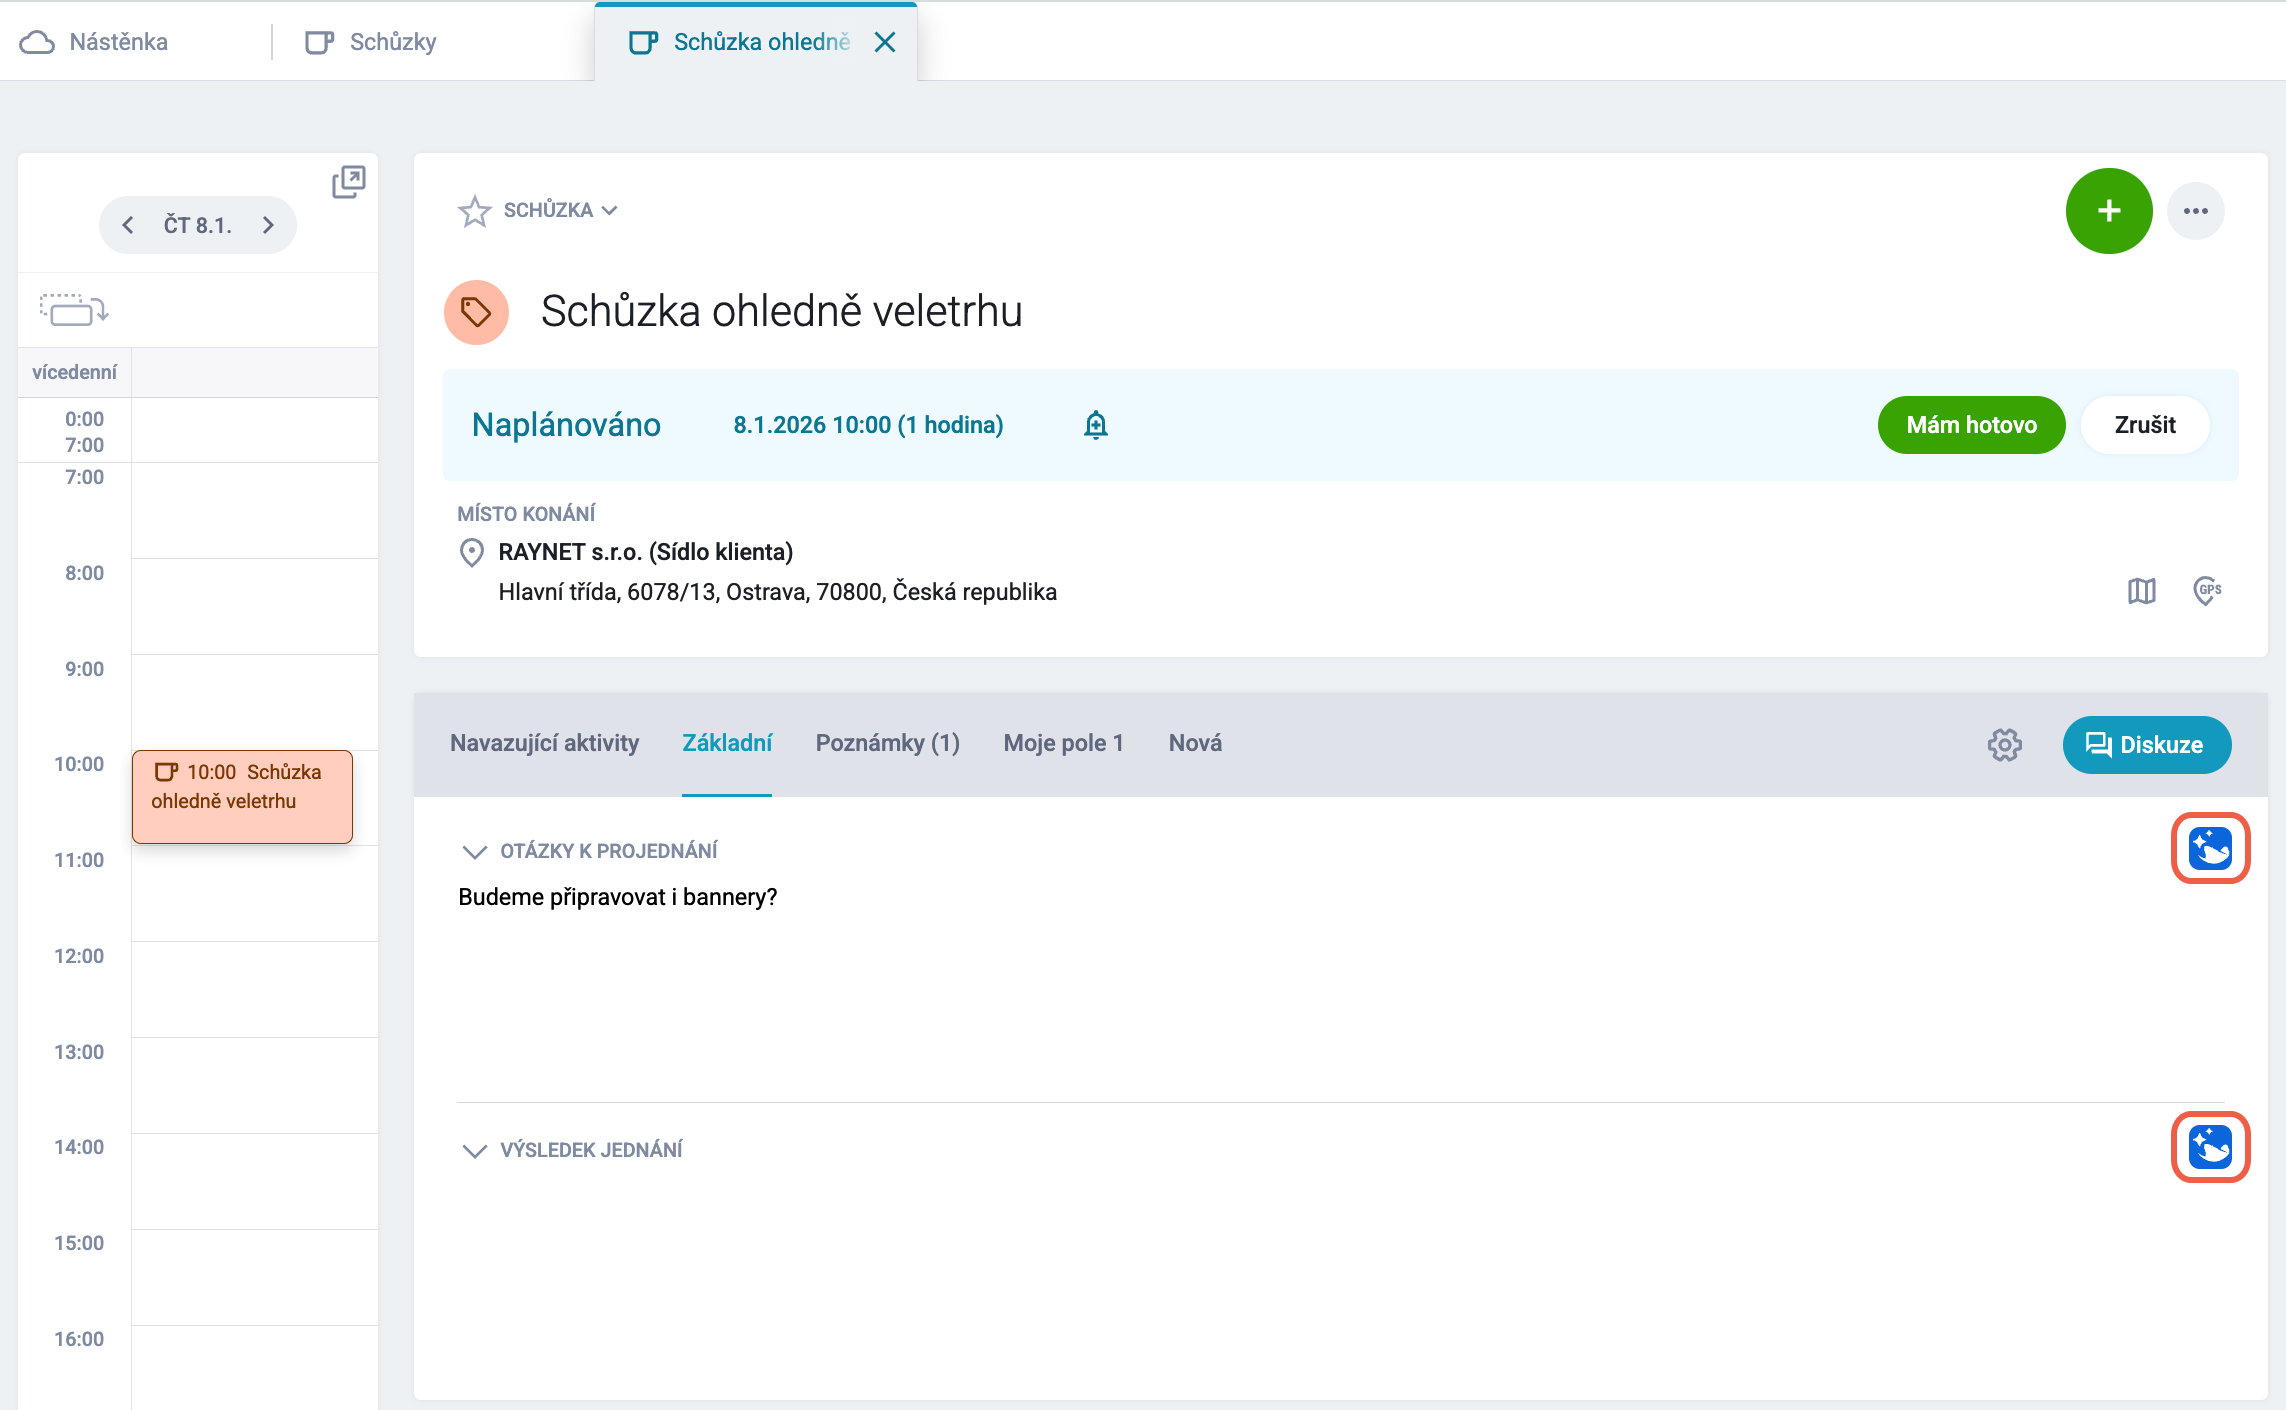
Task: Click the reminder bell icon
Action: [x=1096, y=425]
